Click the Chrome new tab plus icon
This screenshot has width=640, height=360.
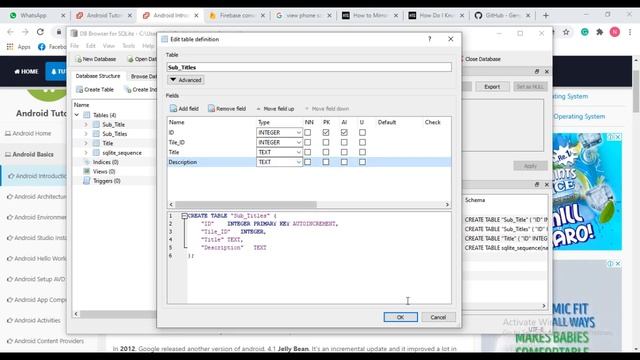tap(546, 16)
